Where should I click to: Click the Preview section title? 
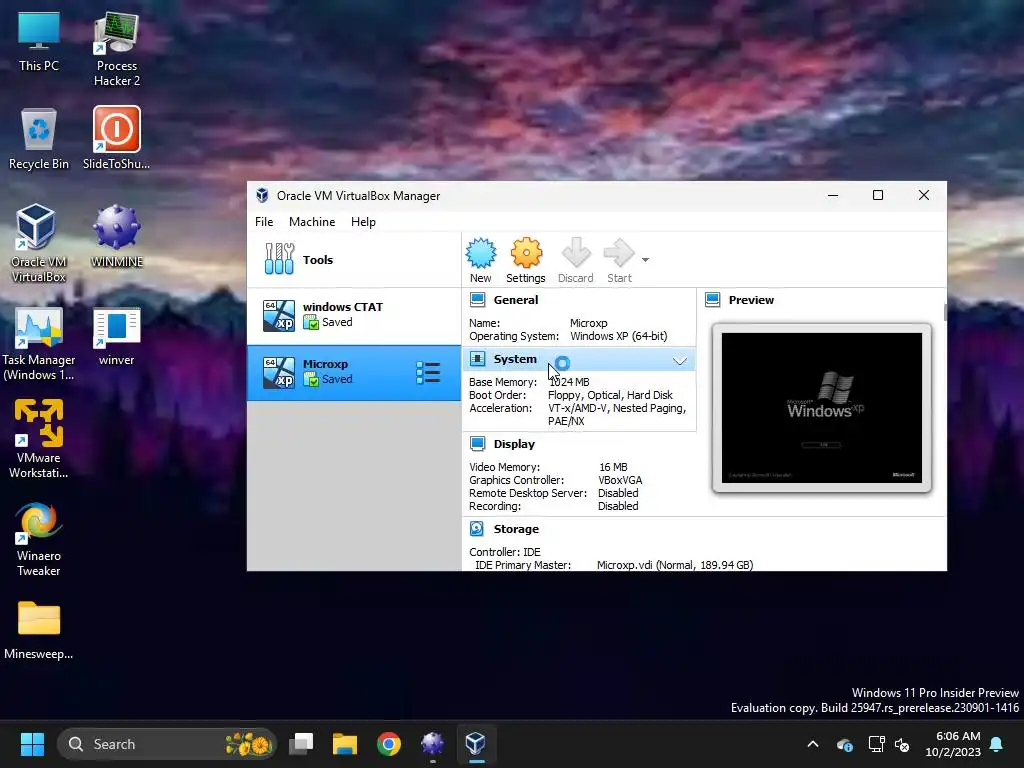click(751, 300)
